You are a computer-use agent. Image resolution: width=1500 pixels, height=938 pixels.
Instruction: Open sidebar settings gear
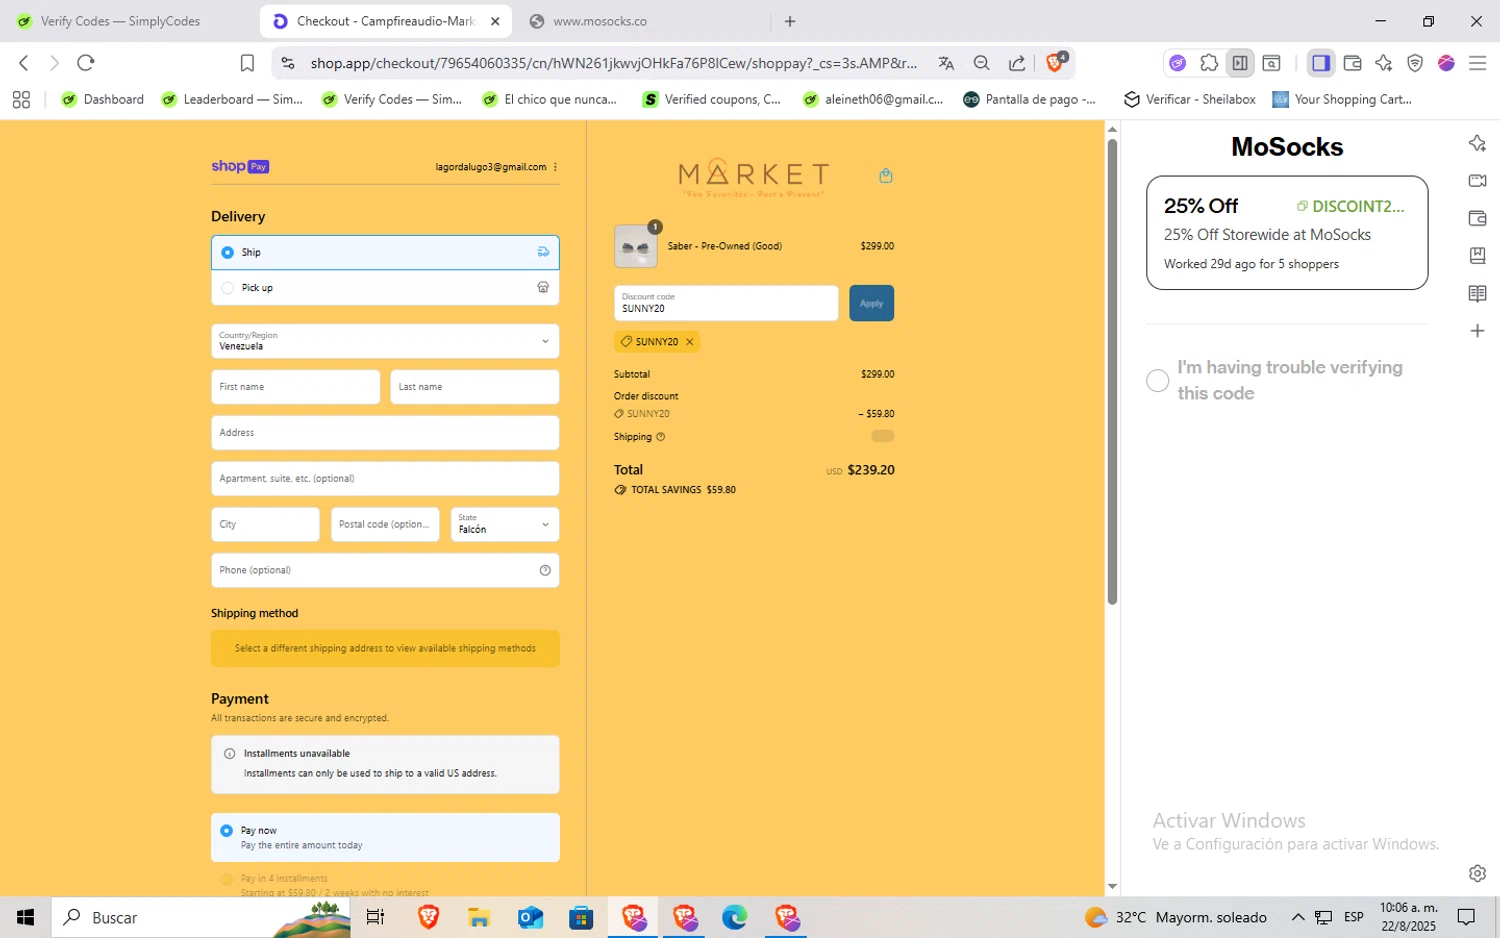1477,873
